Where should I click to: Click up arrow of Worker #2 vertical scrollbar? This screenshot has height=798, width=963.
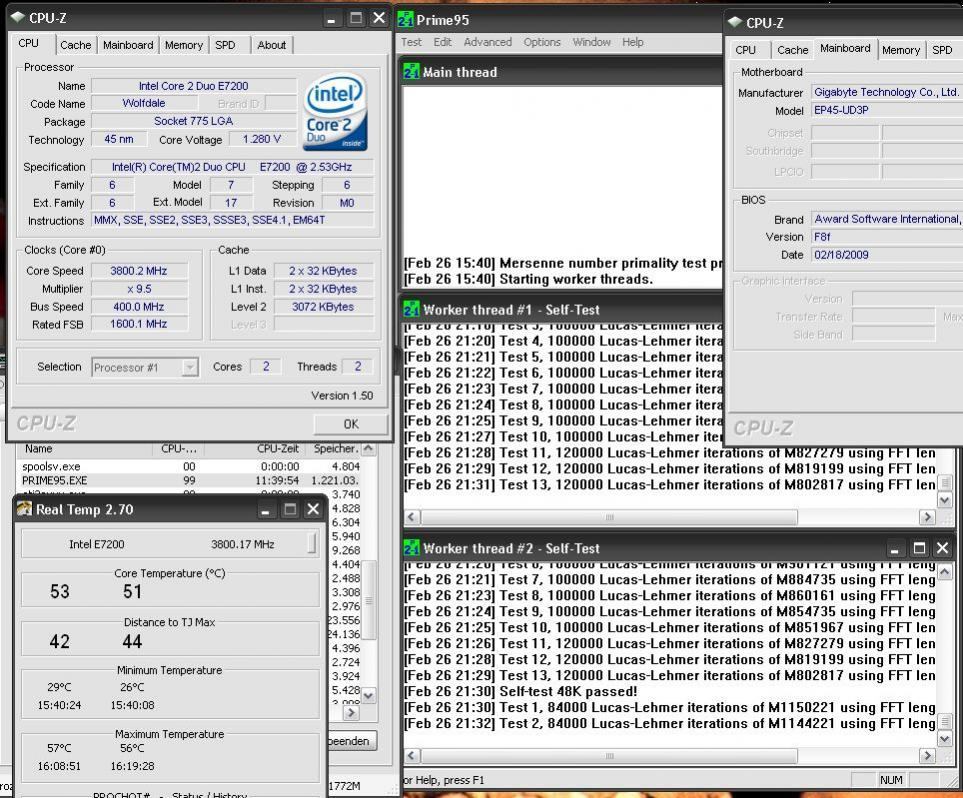(945, 573)
